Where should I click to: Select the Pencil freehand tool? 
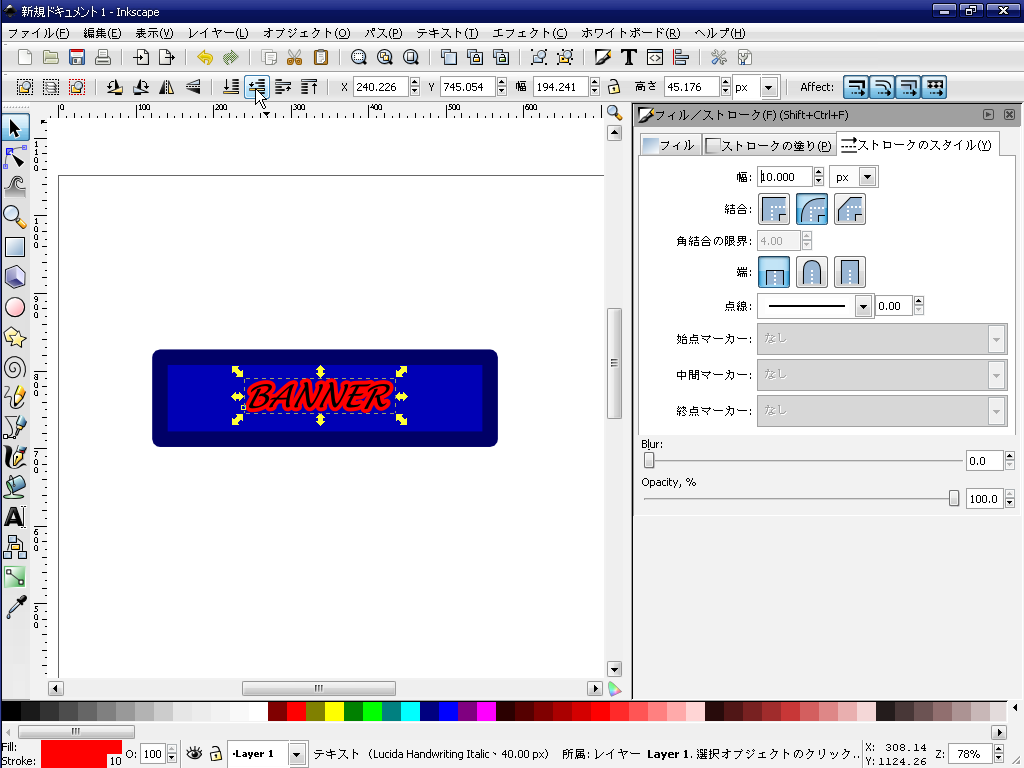(15, 397)
